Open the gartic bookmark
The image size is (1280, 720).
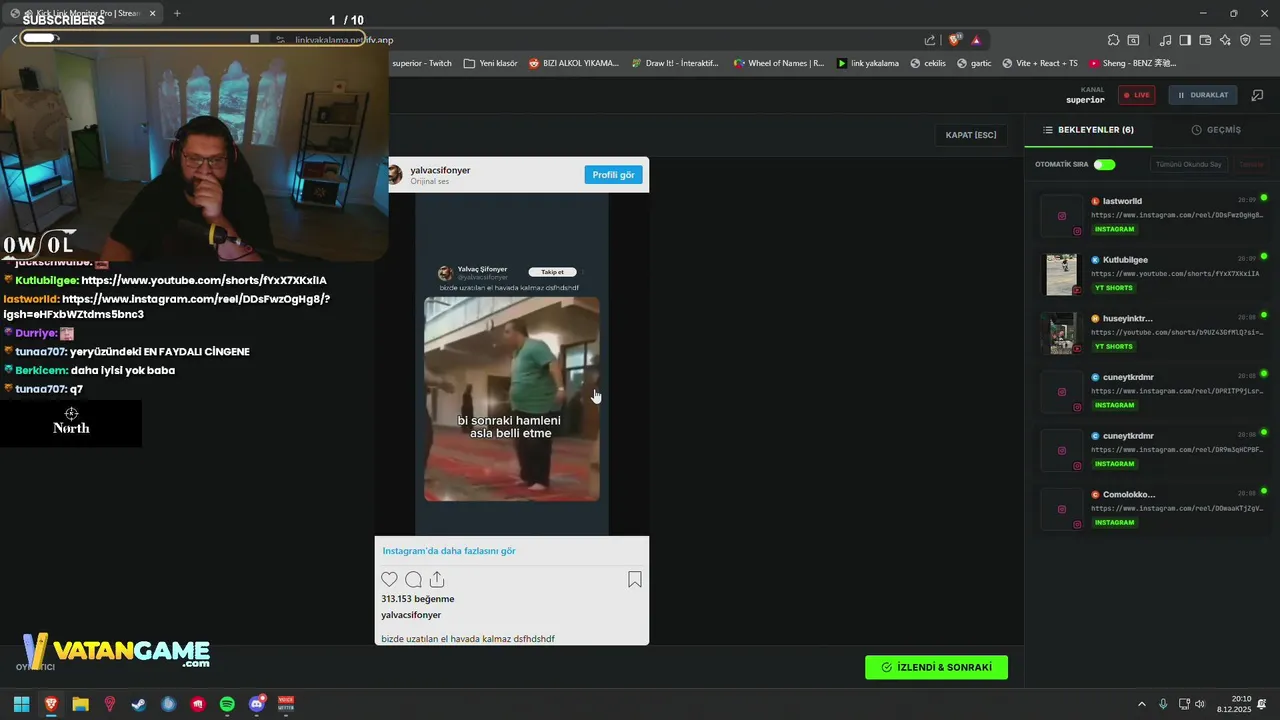(x=974, y=63)
